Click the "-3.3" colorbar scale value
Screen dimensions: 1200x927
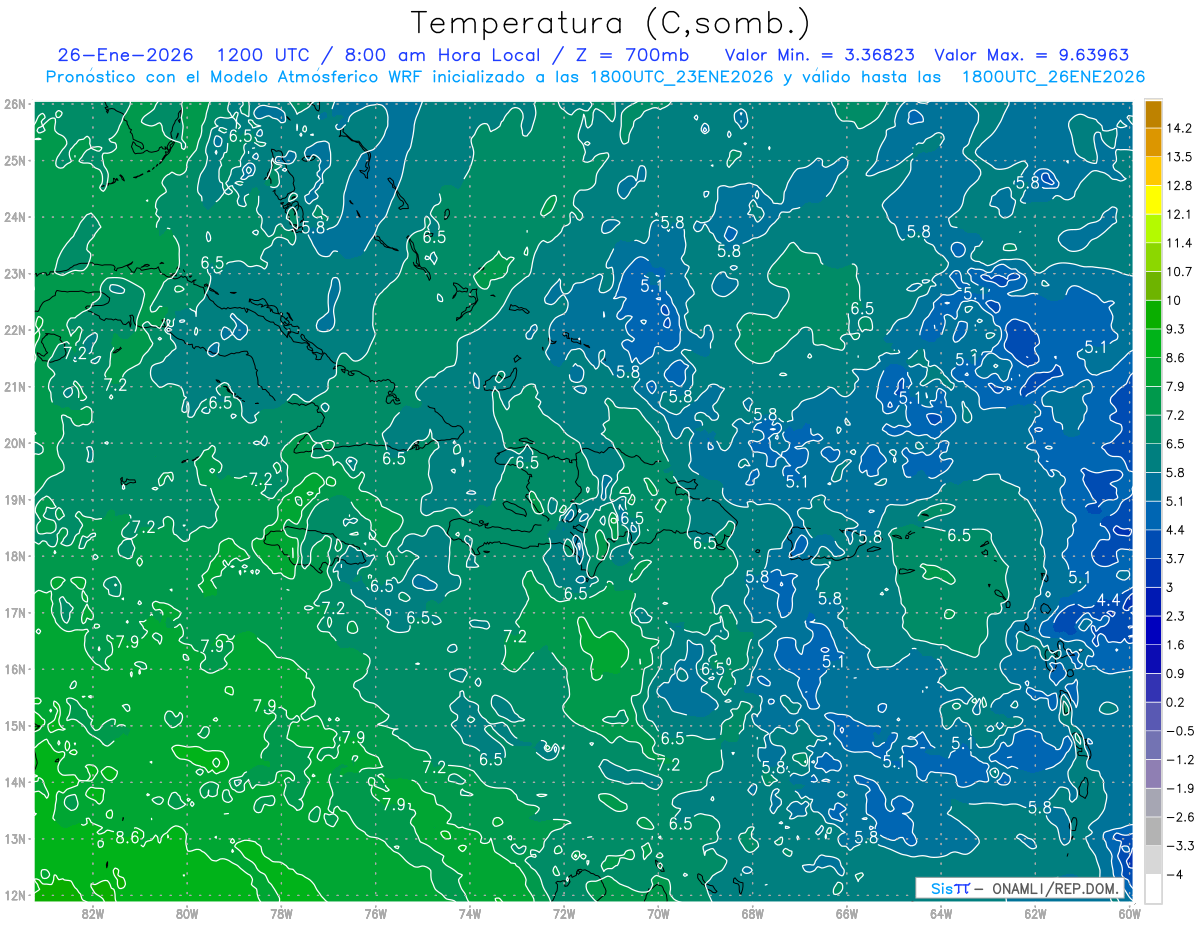tap(1180, 846)
